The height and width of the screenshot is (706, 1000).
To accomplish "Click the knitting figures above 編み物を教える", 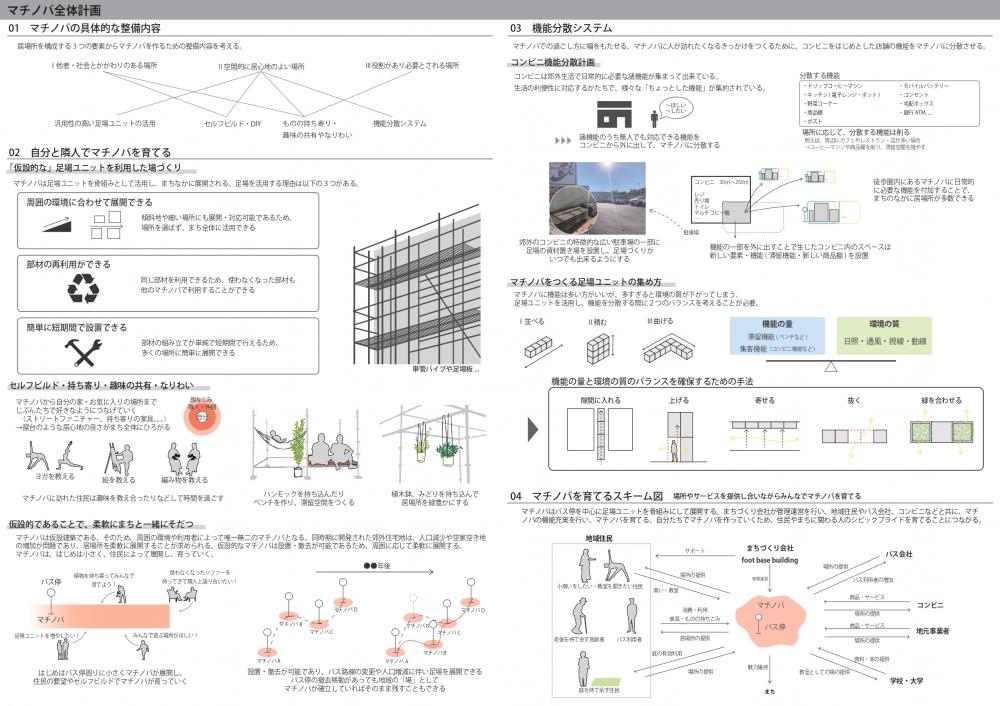I will [x=183, y=459].
